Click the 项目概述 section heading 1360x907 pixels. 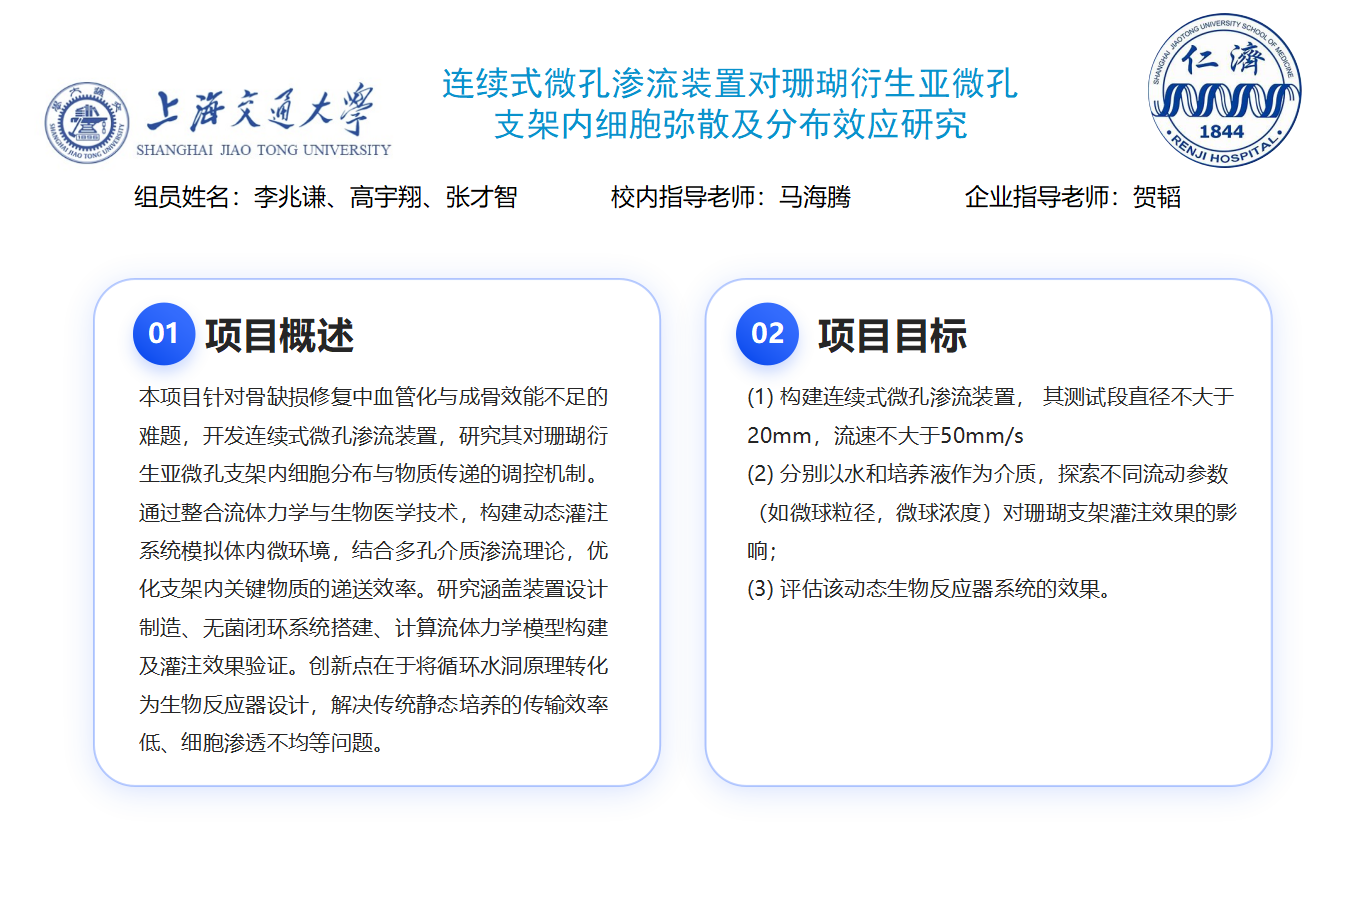279,336
